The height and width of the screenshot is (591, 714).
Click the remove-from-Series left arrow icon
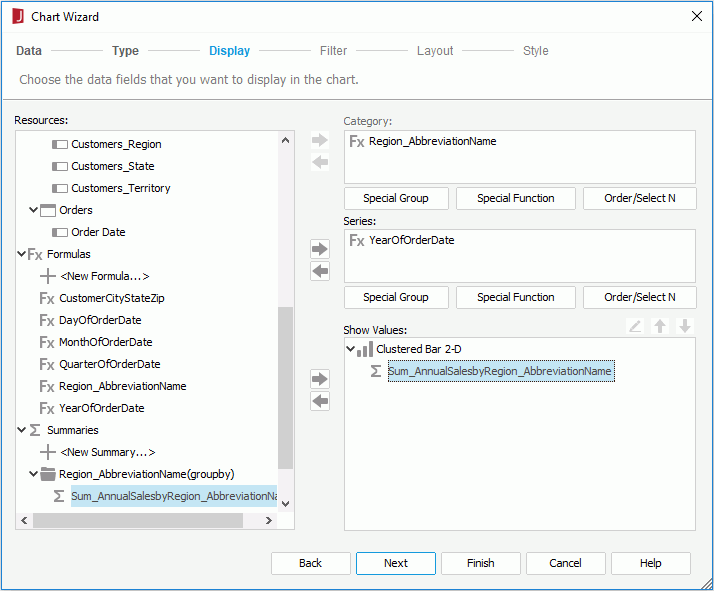click(320, 271)
